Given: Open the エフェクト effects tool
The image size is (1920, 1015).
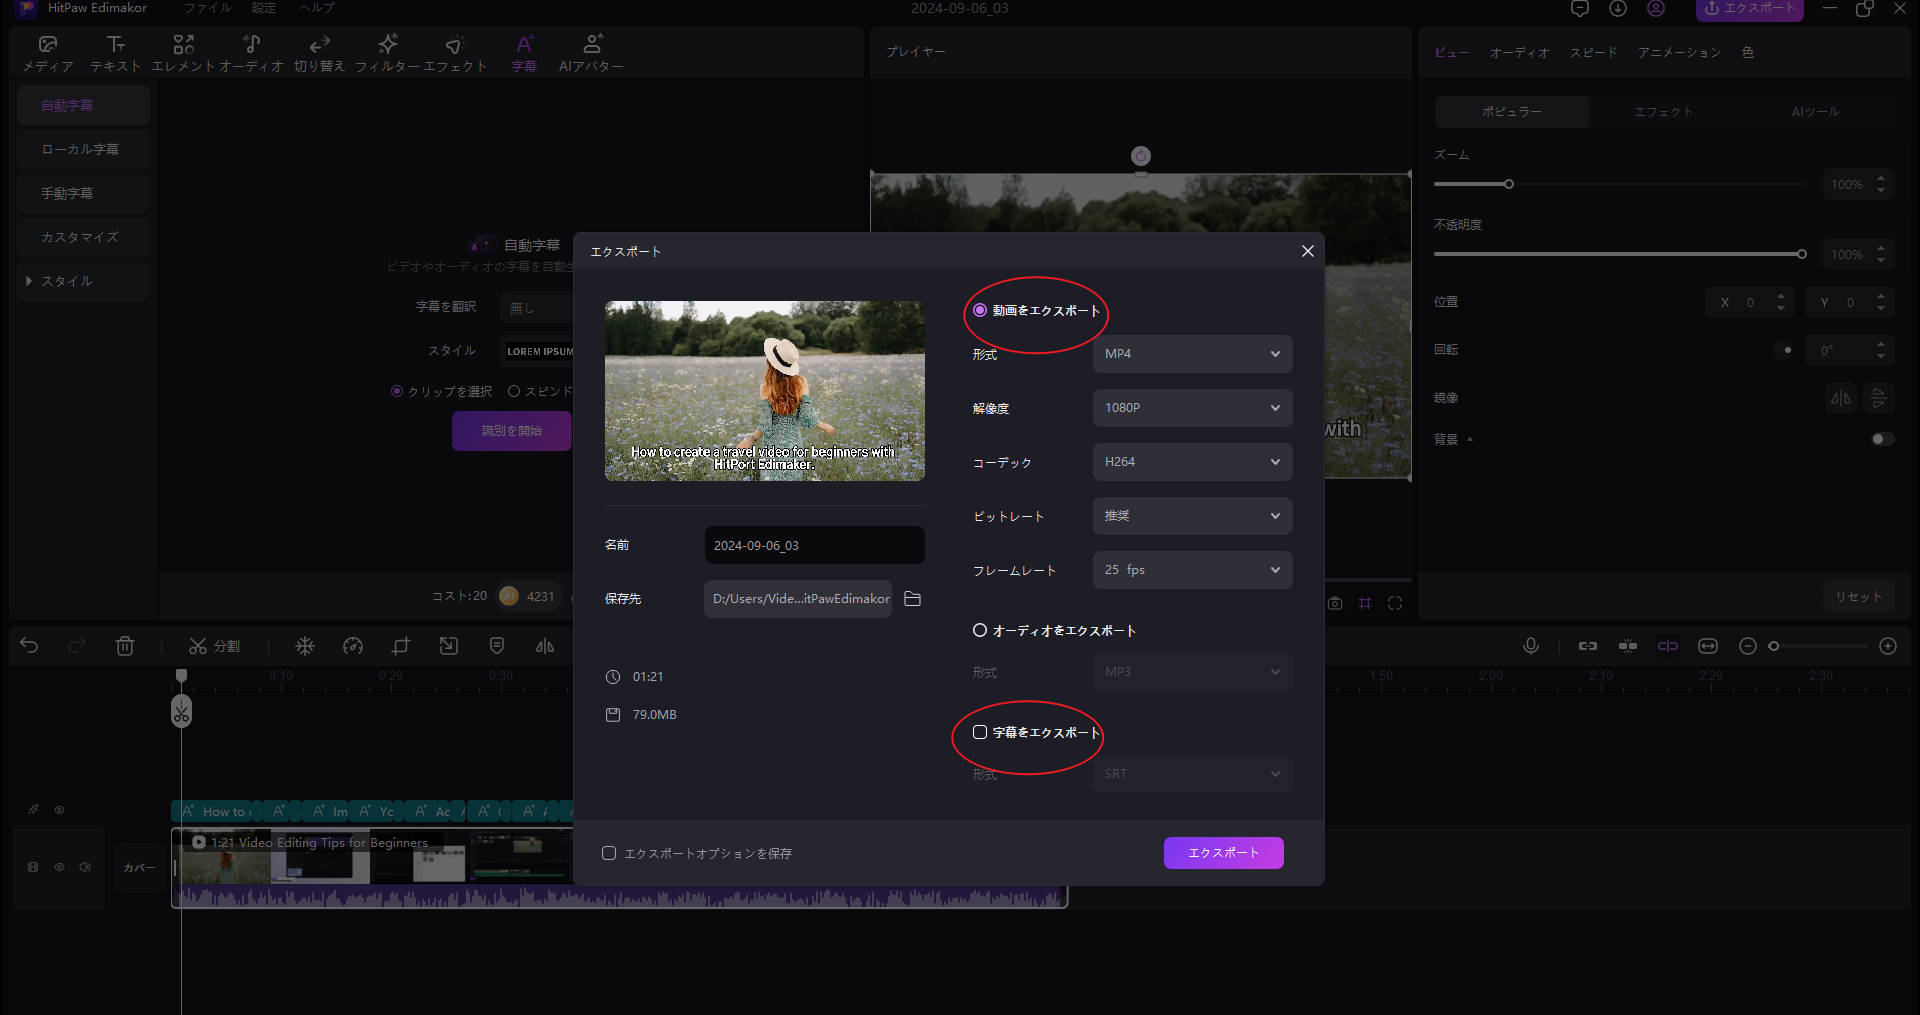Looking at the screenshot, I should 455,53.
